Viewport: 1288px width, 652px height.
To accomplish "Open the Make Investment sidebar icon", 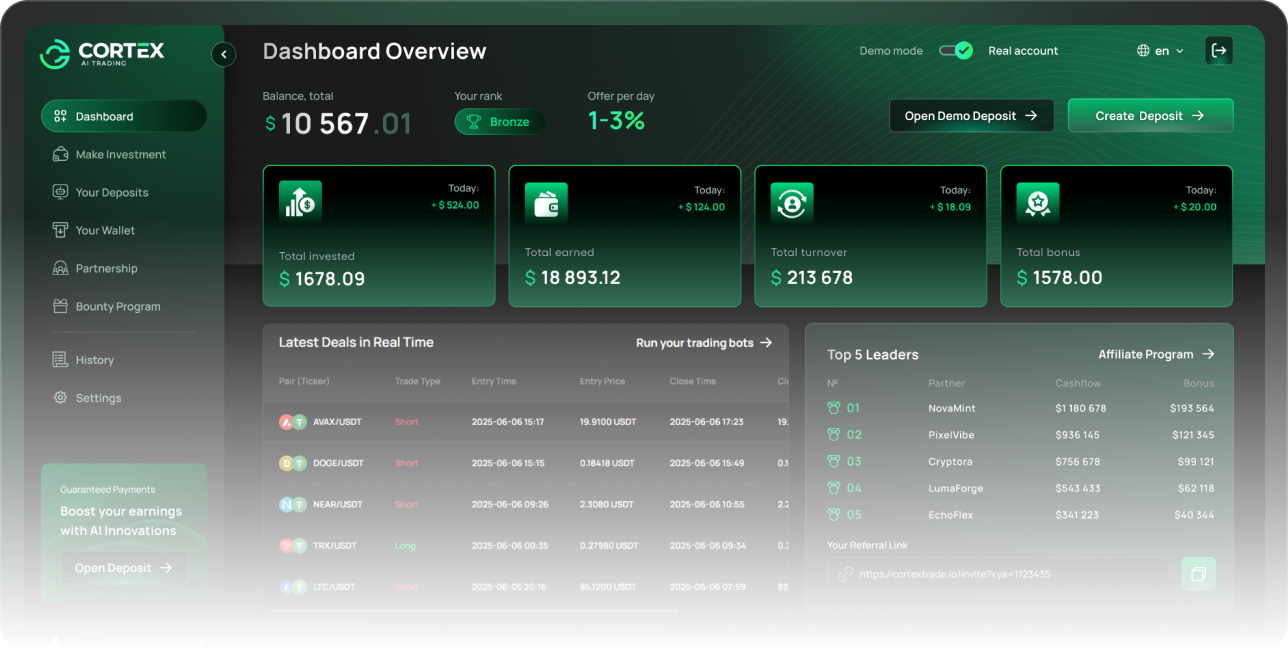I will click(60, 154).
